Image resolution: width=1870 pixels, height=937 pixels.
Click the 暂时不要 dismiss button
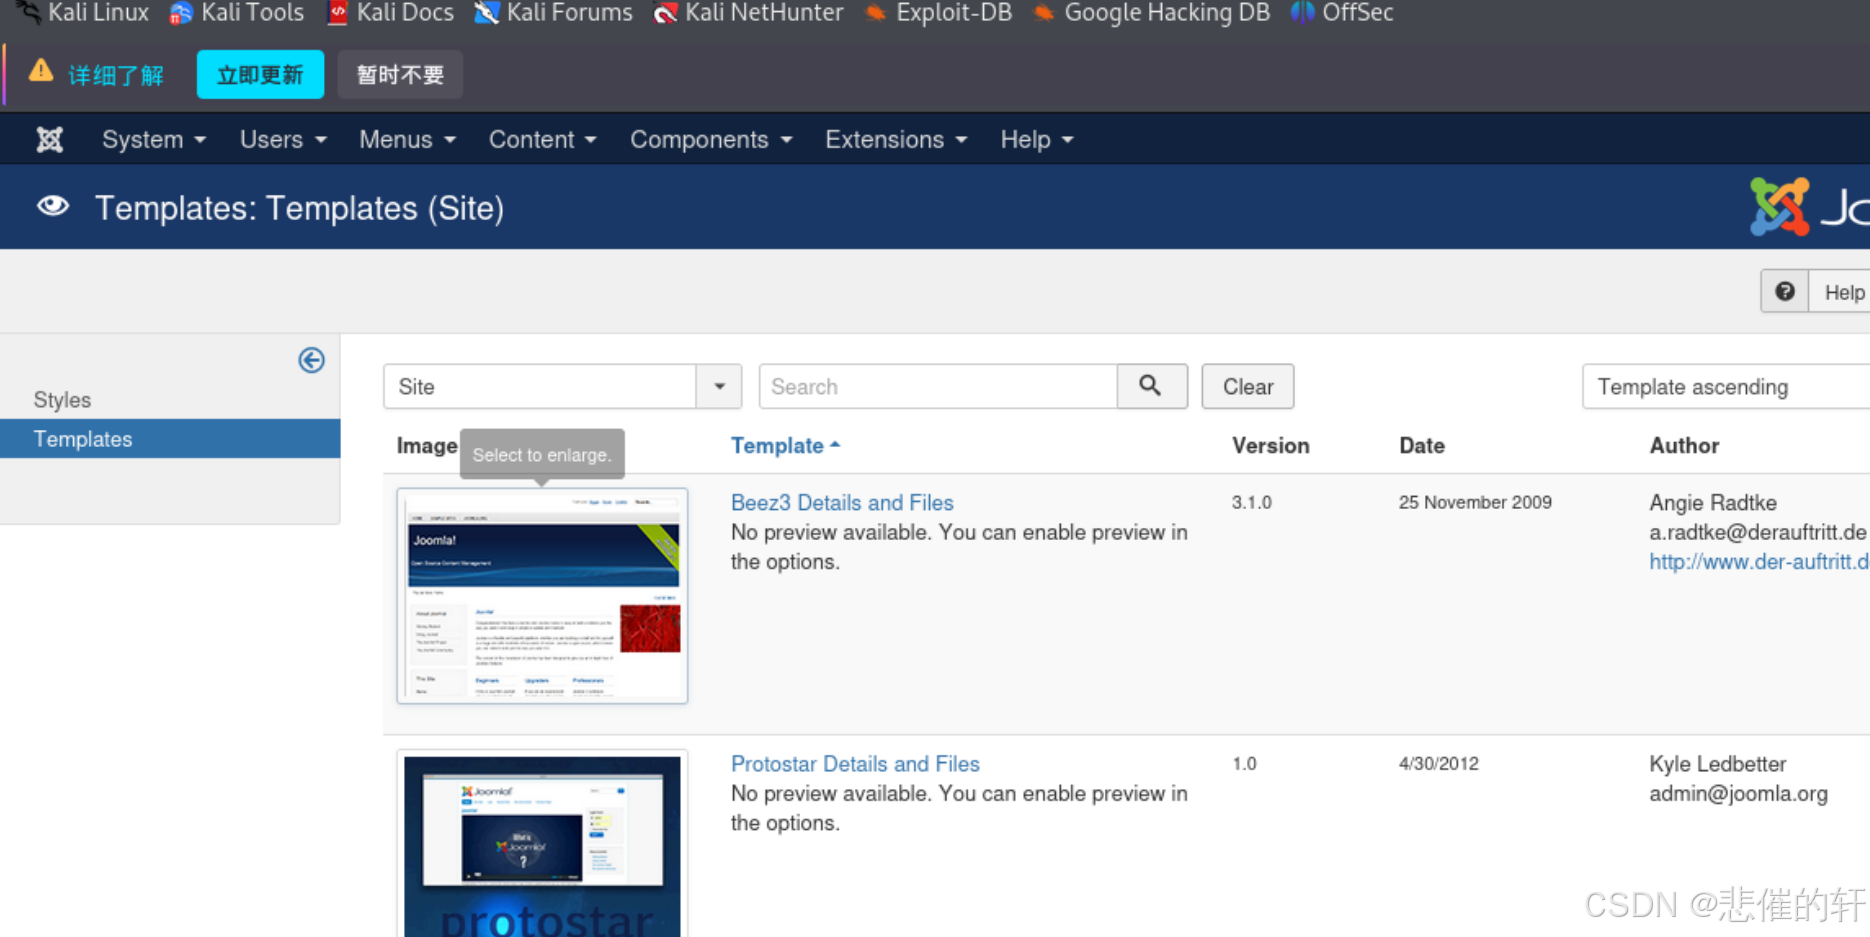click(x=400, y=74)
